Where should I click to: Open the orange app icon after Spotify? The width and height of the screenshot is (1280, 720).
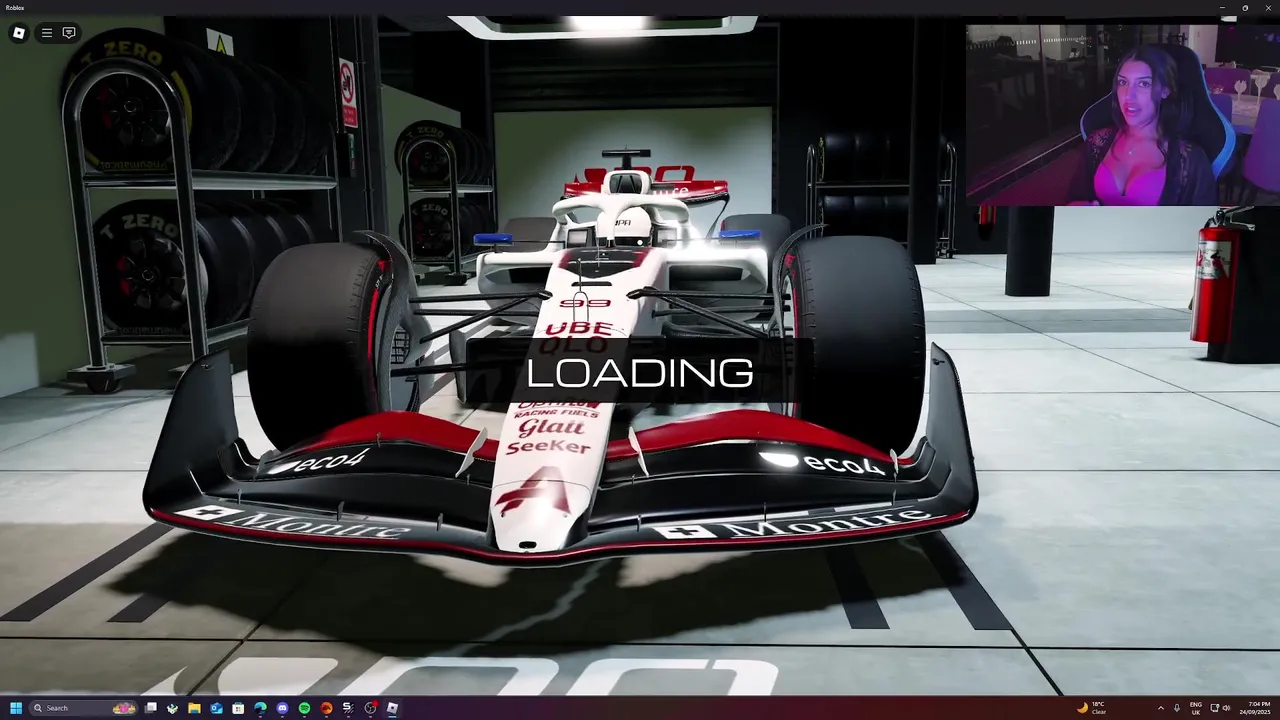click(x=326, y=708)
